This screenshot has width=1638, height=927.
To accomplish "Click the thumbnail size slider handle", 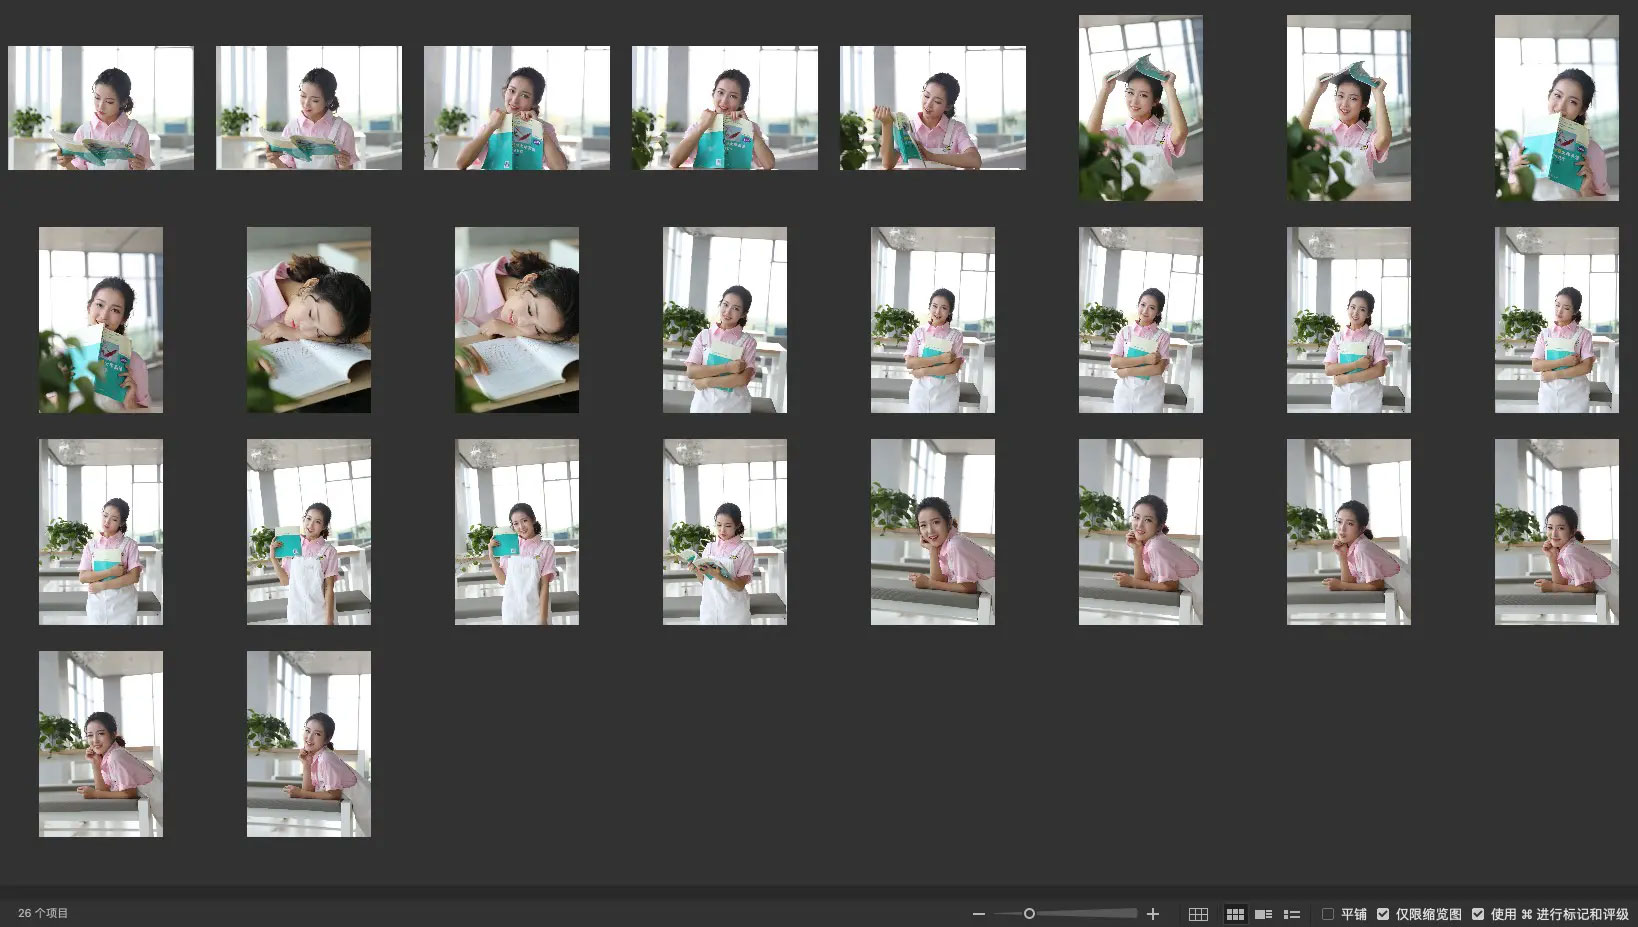I will (1029, 914).
